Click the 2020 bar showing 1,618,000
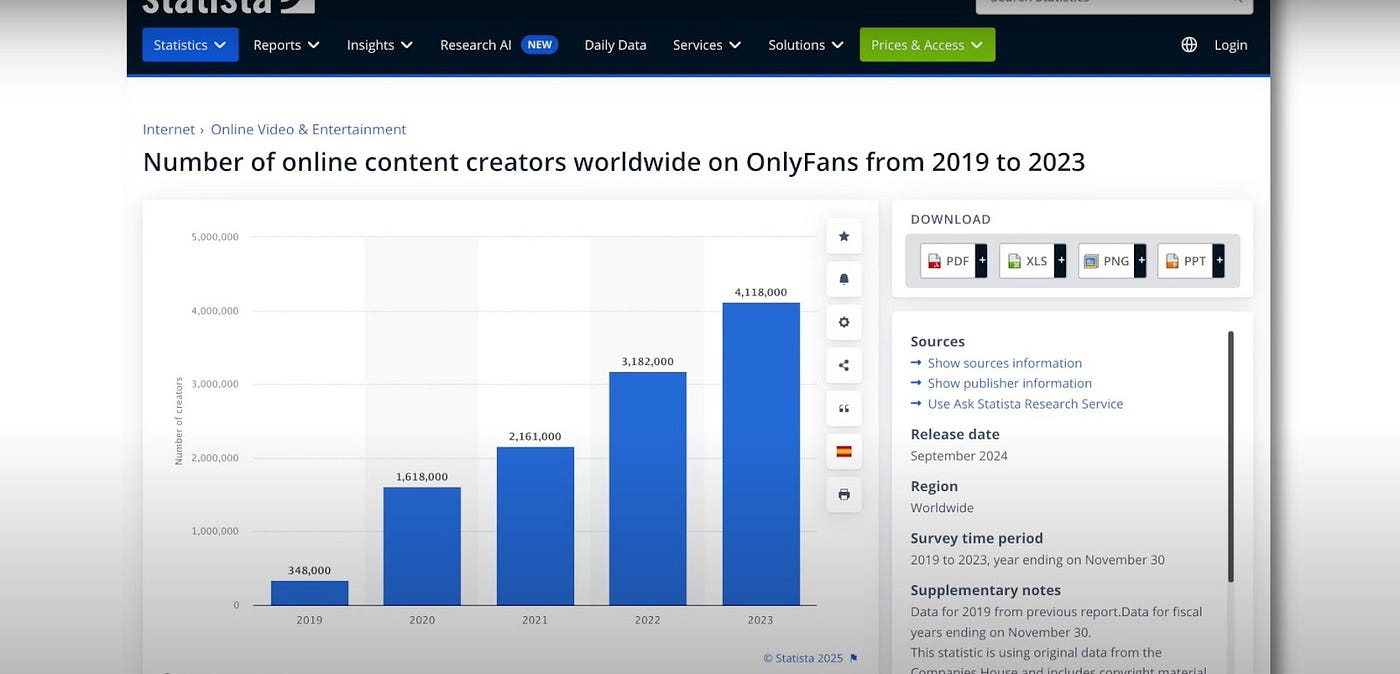The image size is (1400, 674). [422, 546]
